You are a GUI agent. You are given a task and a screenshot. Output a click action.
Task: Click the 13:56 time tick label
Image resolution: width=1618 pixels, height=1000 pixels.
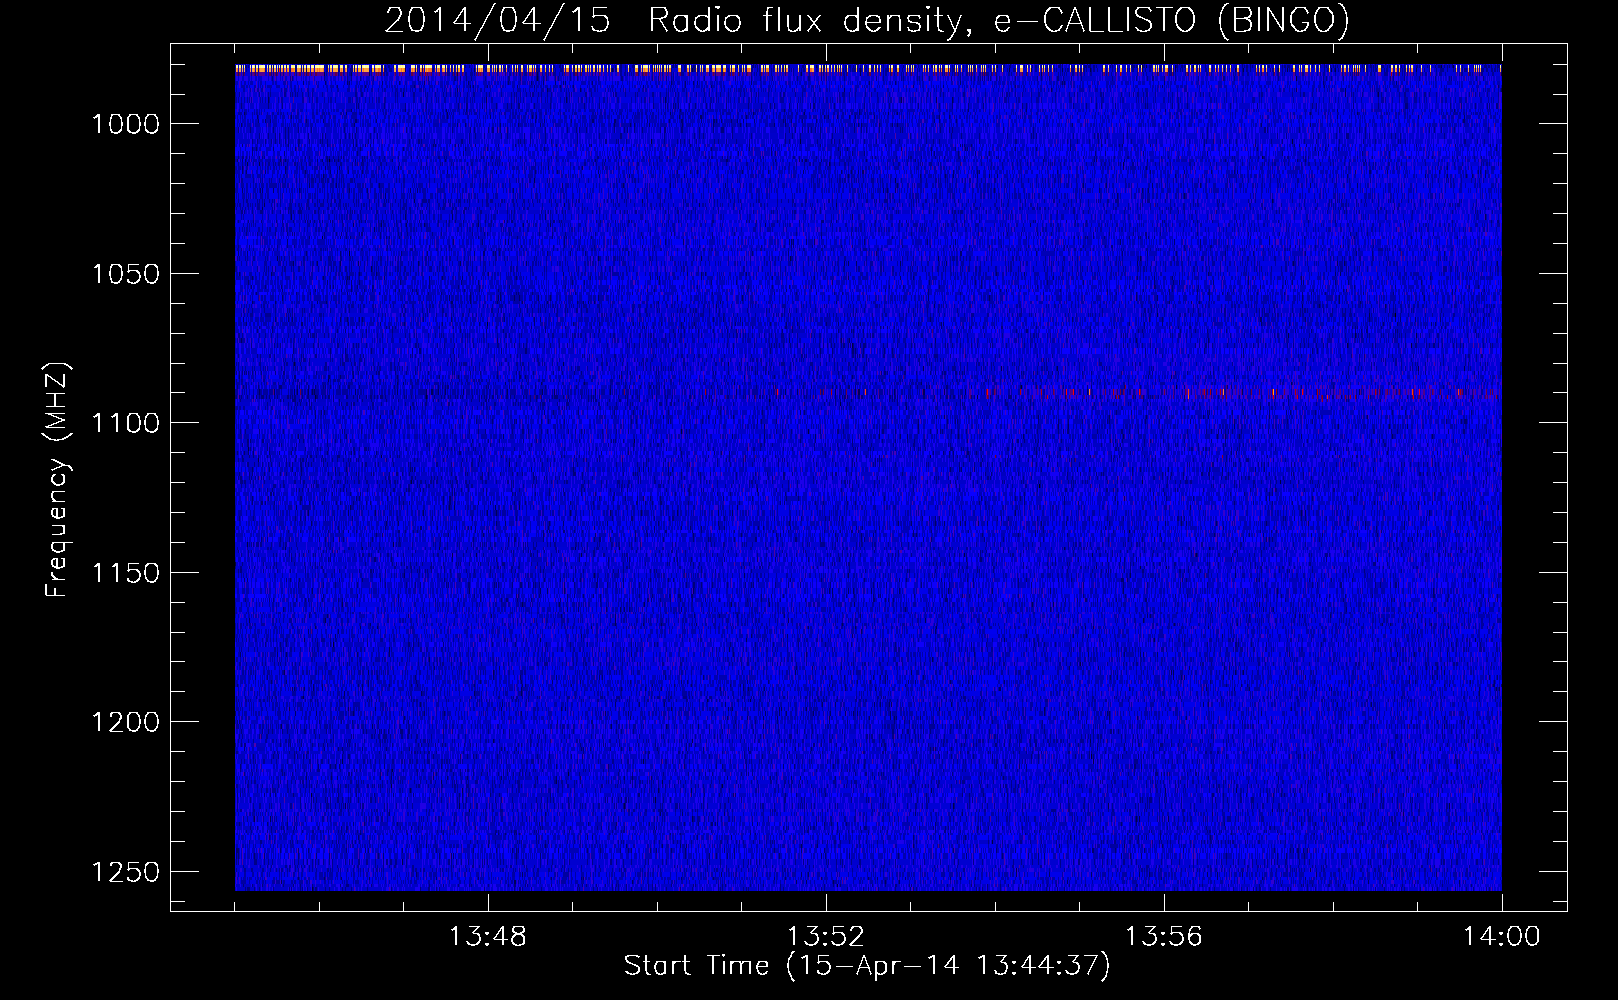(1163, 937)
